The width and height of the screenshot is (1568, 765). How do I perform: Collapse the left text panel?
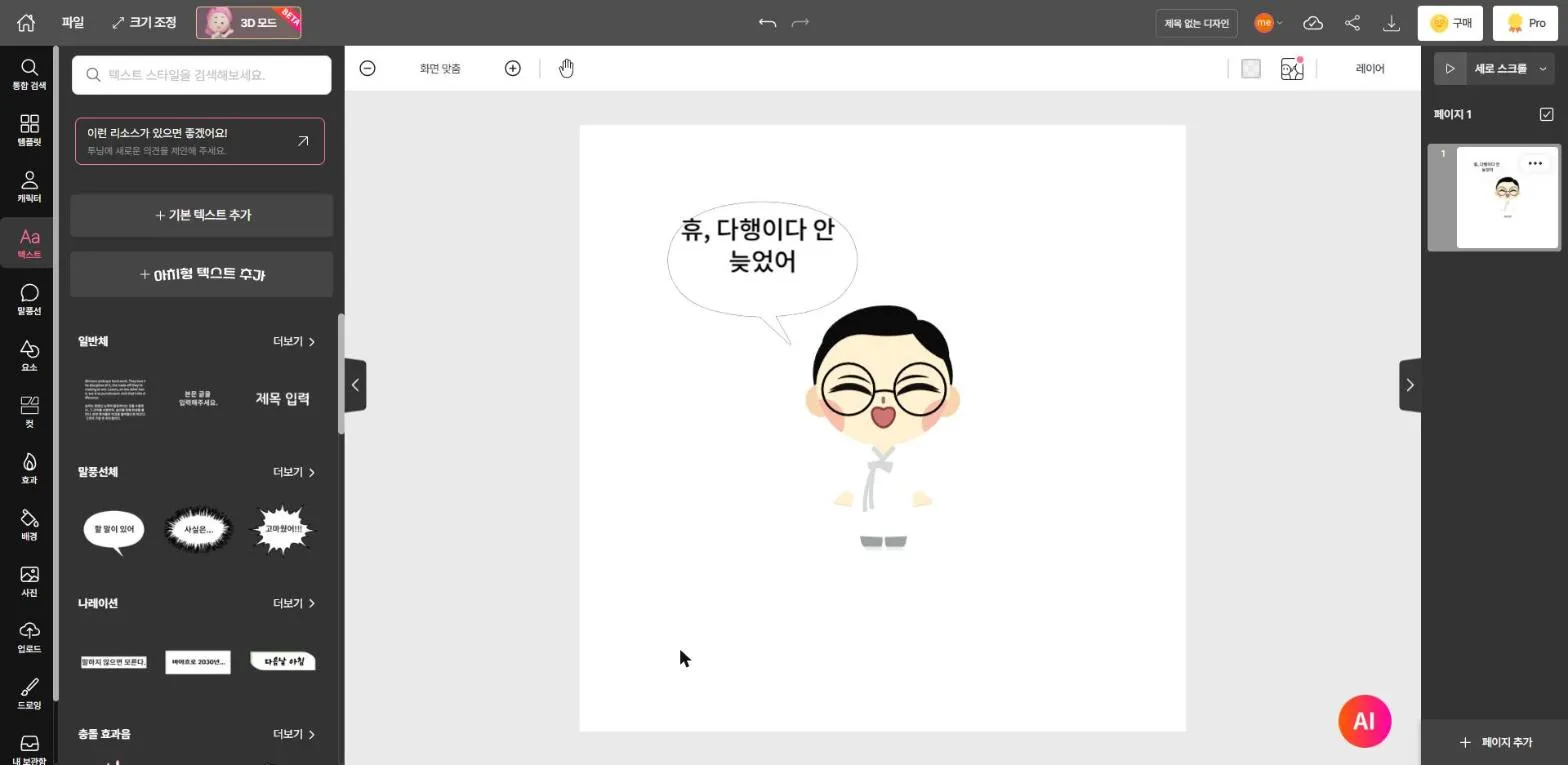355,385
